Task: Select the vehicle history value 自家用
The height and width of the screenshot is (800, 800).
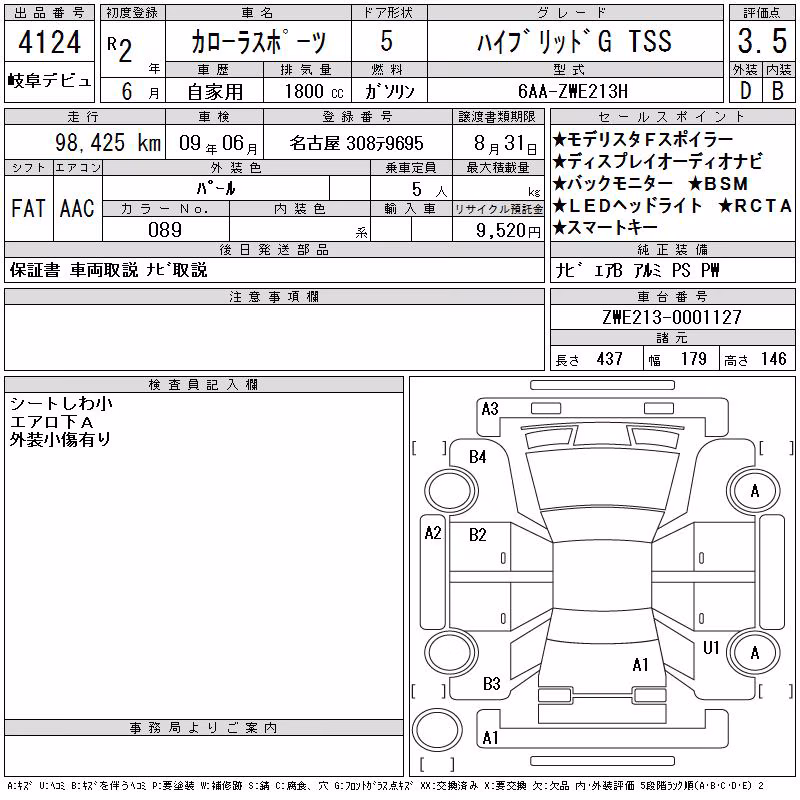Action: pyautogui.click(x=215, y=92)
